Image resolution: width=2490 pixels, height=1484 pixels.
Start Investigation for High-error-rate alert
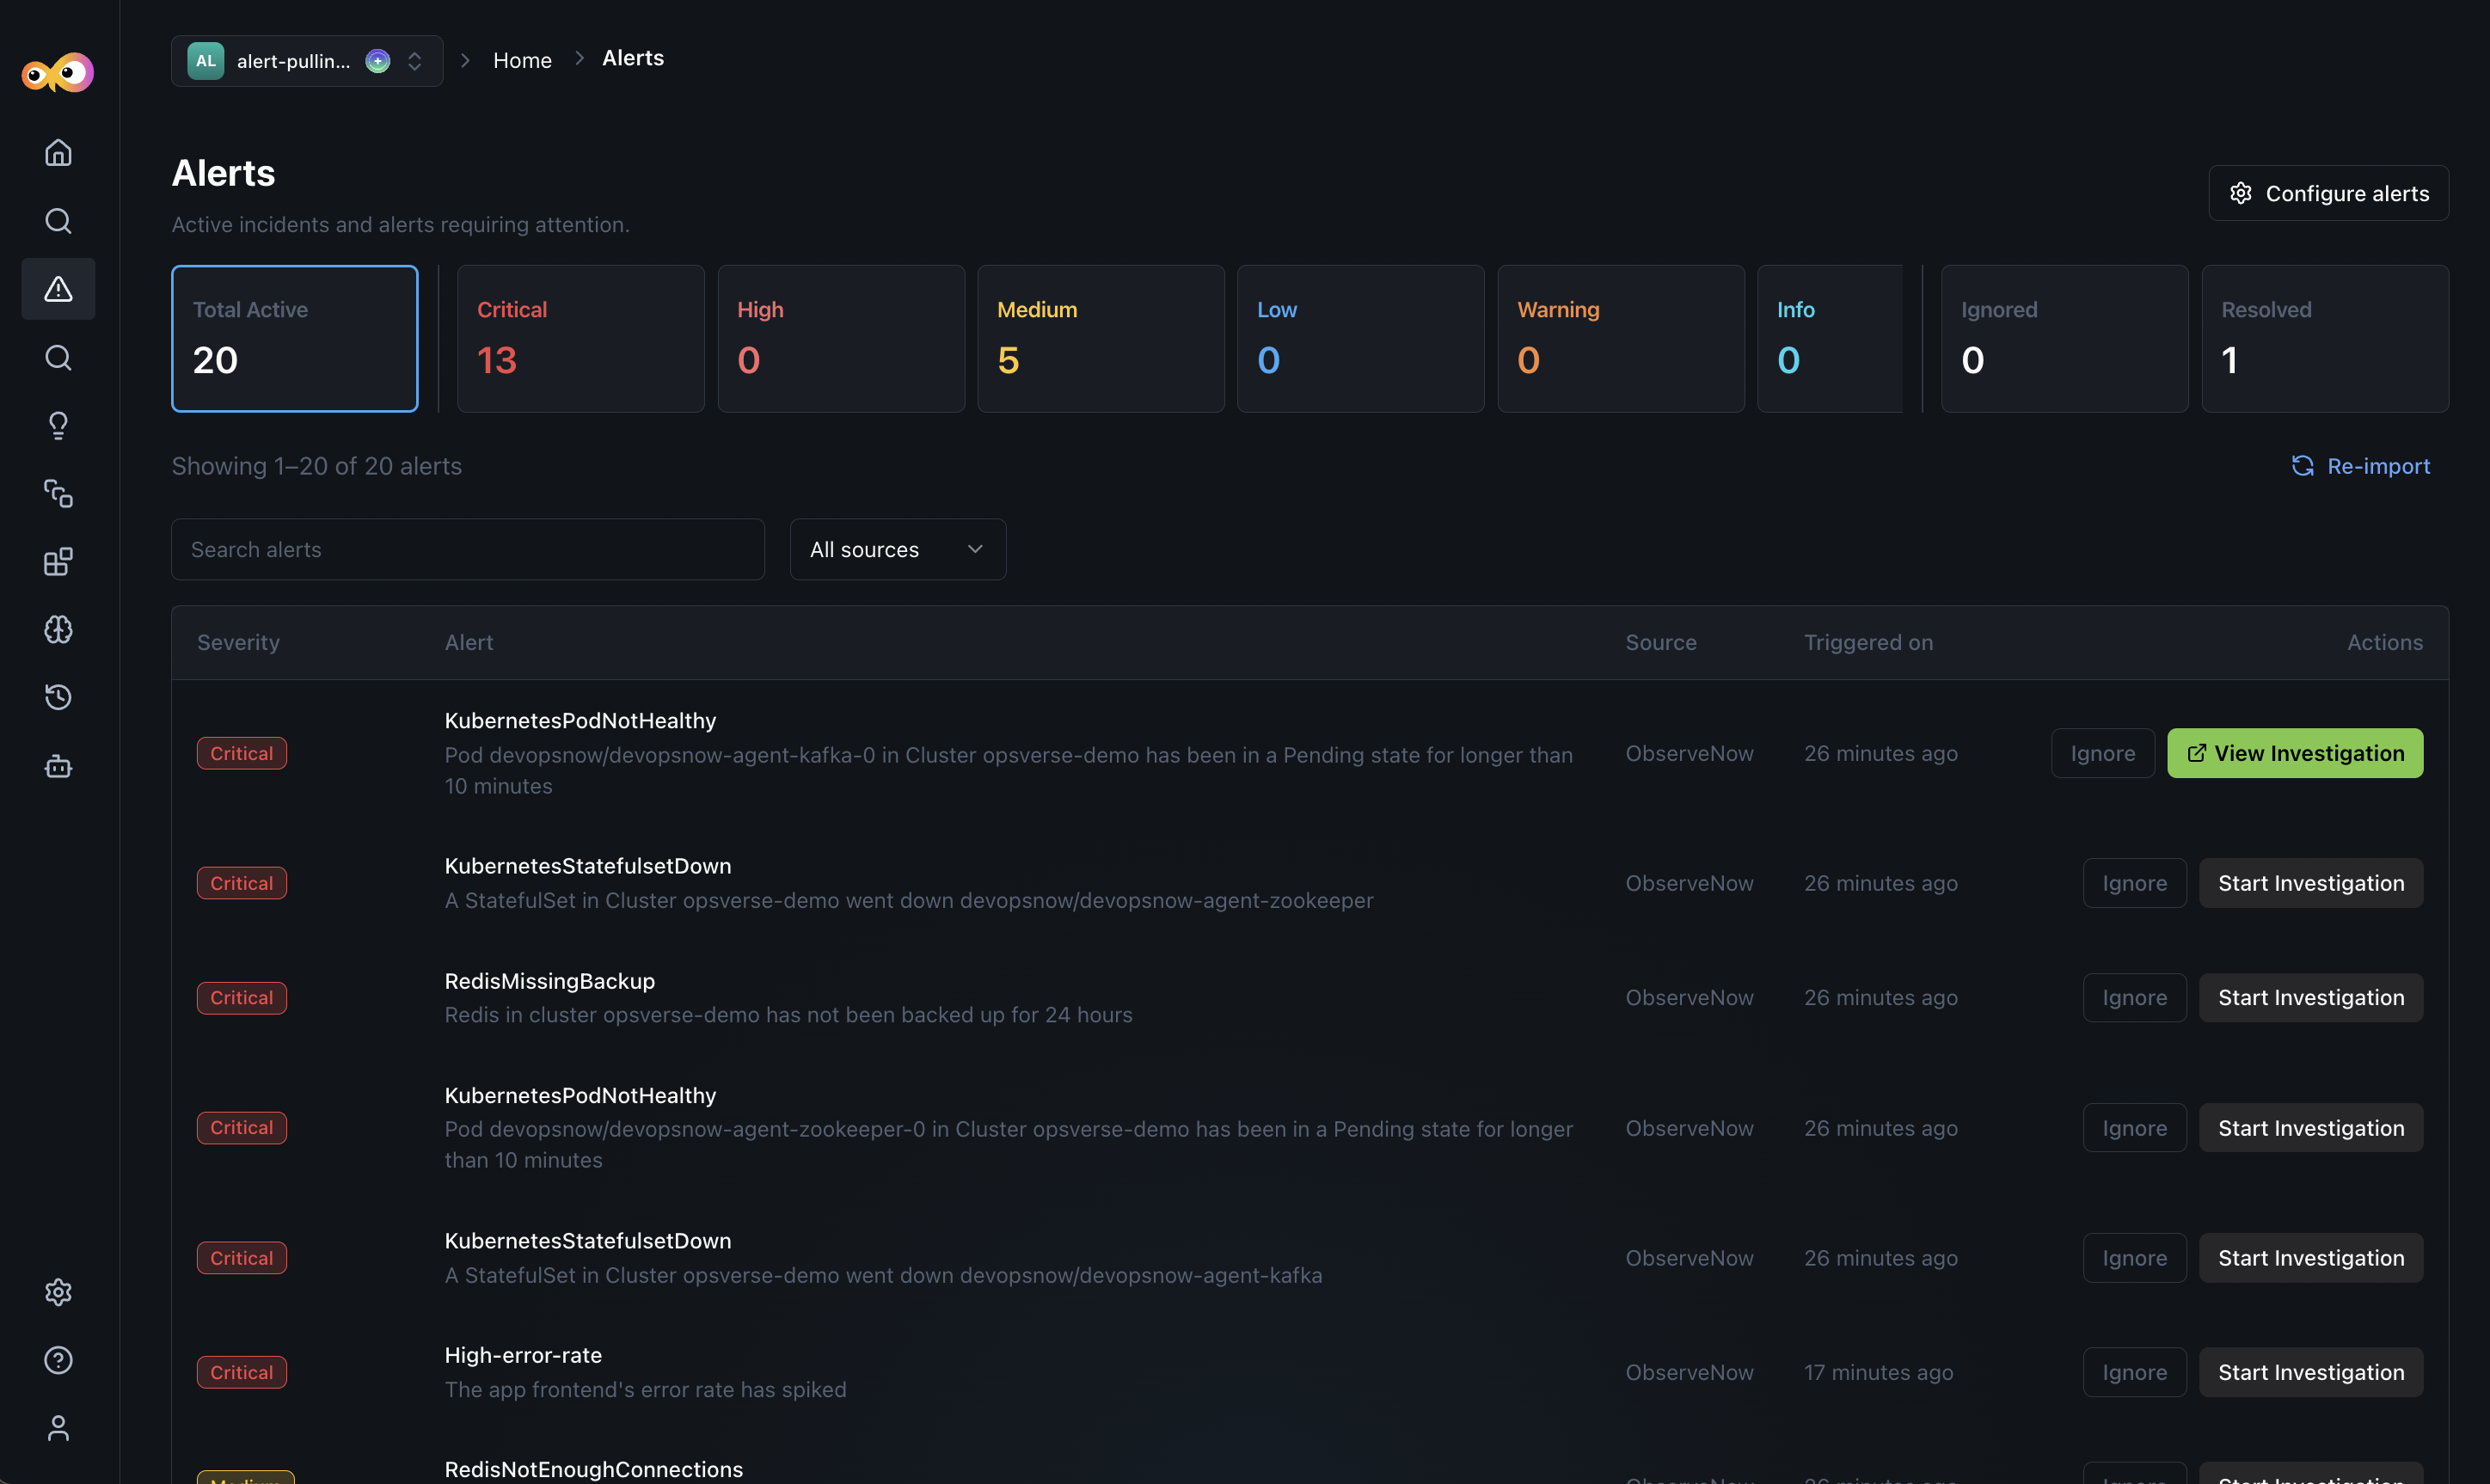point(2311,1372)
